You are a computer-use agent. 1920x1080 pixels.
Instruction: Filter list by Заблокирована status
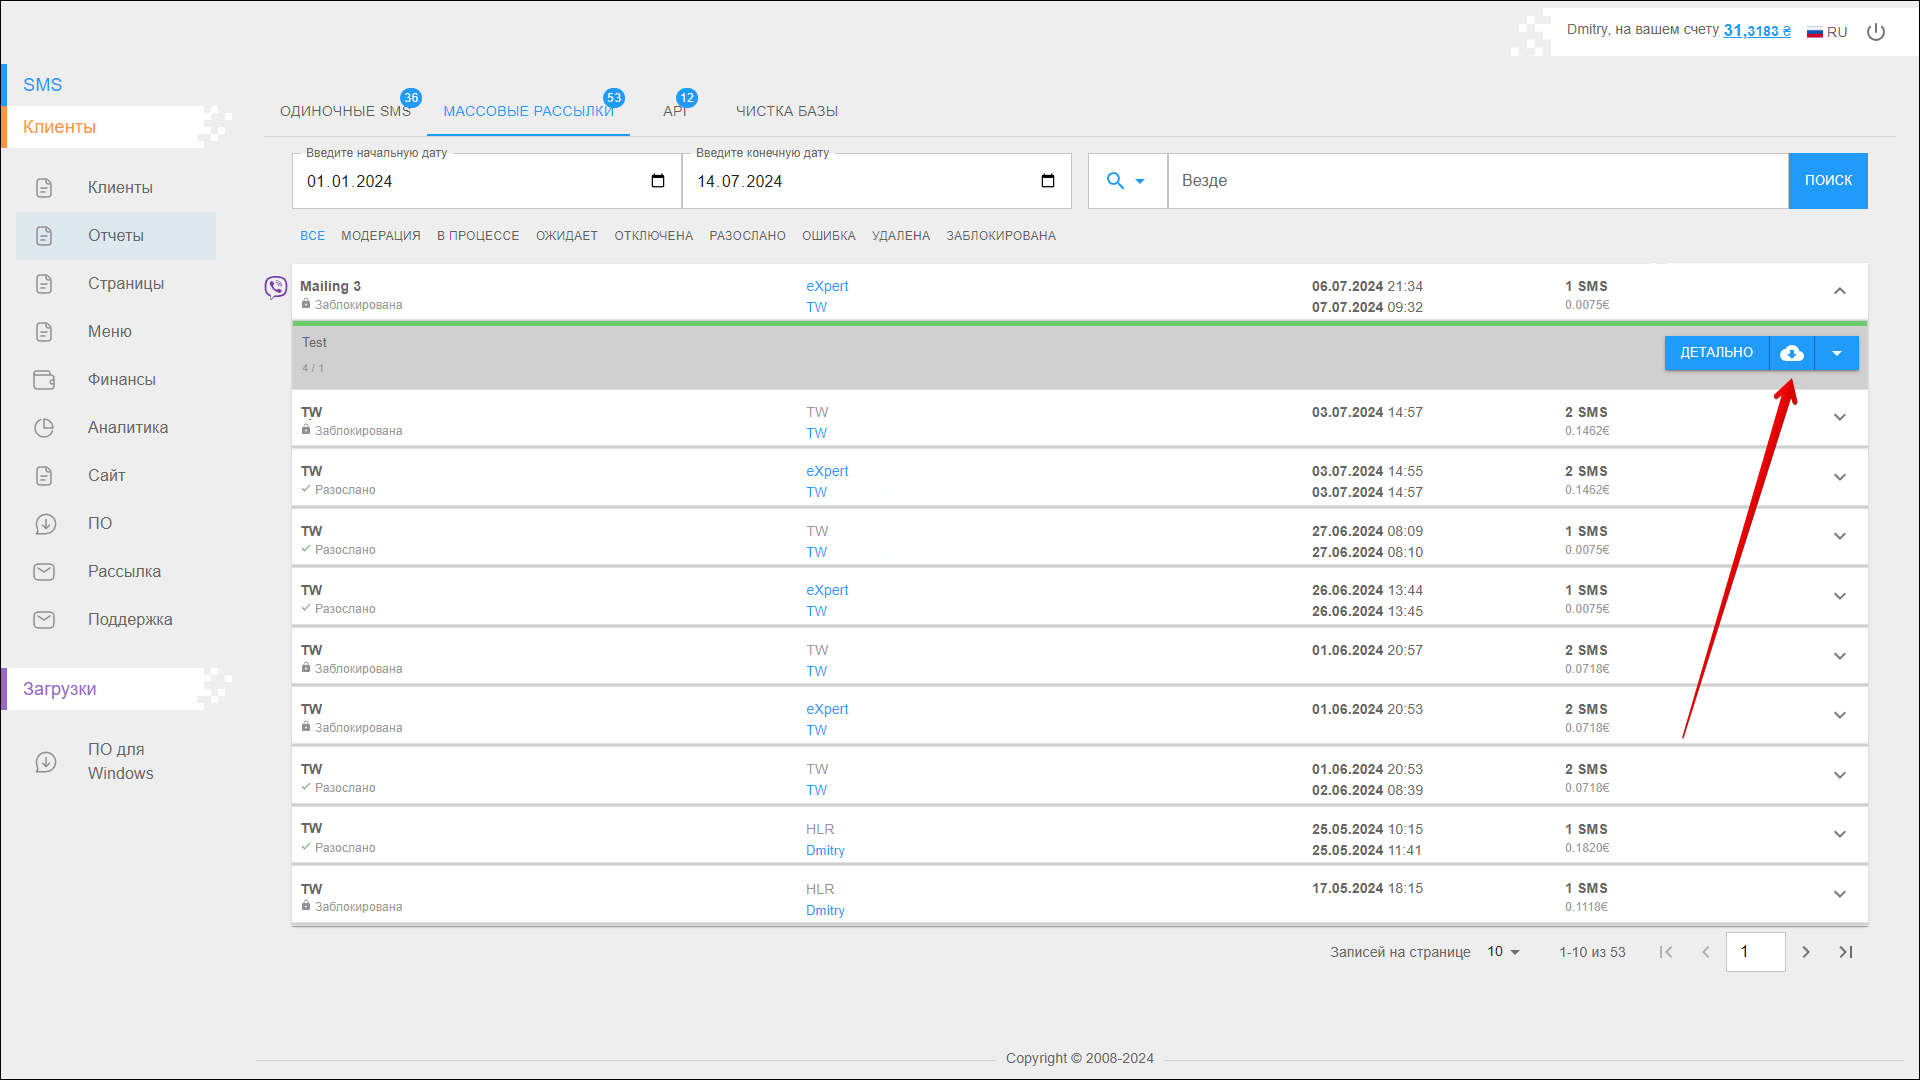pyautogui.click(x=1001, y=236)
